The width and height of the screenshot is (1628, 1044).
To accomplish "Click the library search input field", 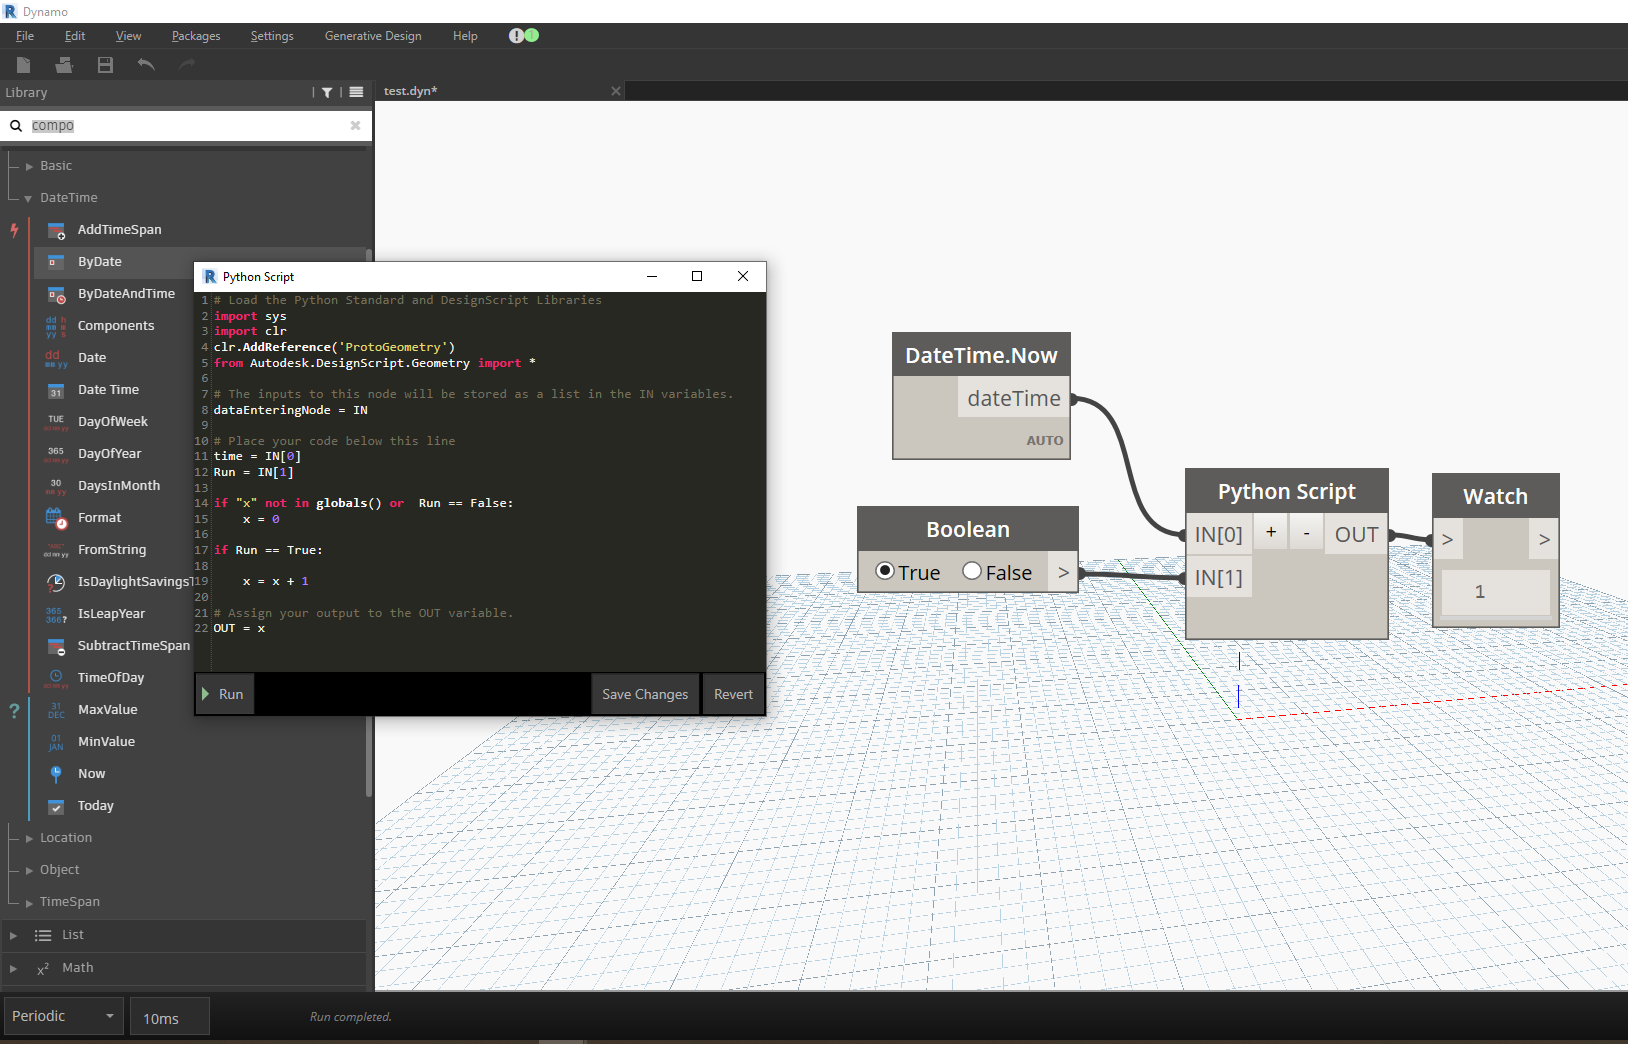I will [190, 126].
